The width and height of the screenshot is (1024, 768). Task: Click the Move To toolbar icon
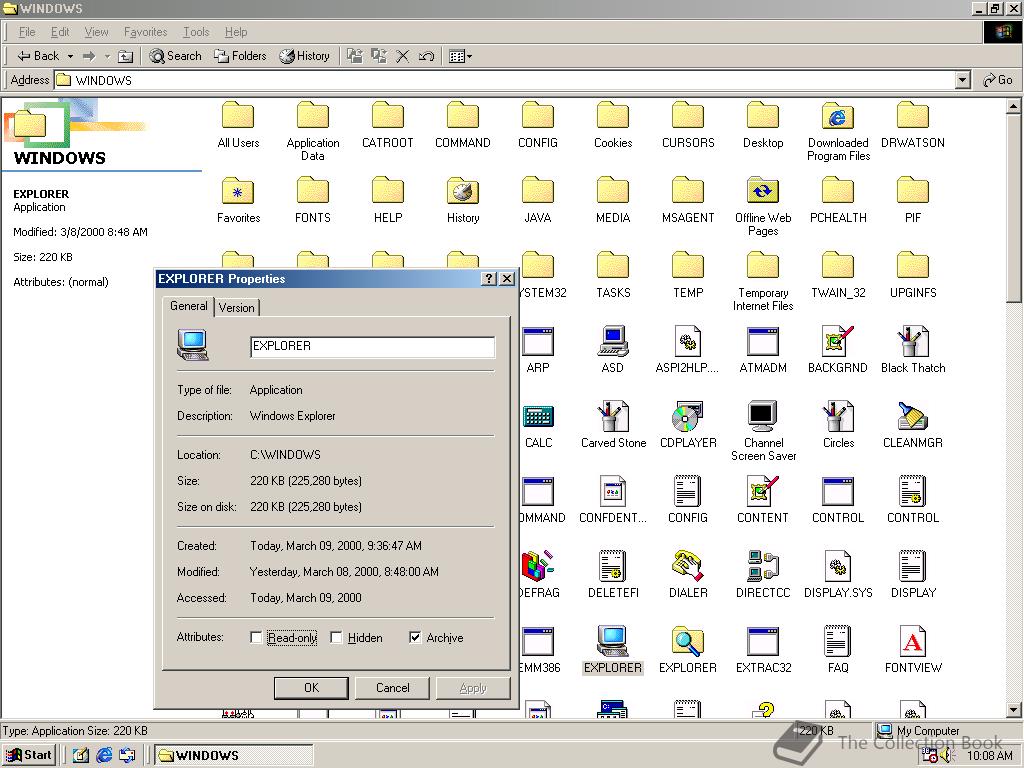point(355,56)
